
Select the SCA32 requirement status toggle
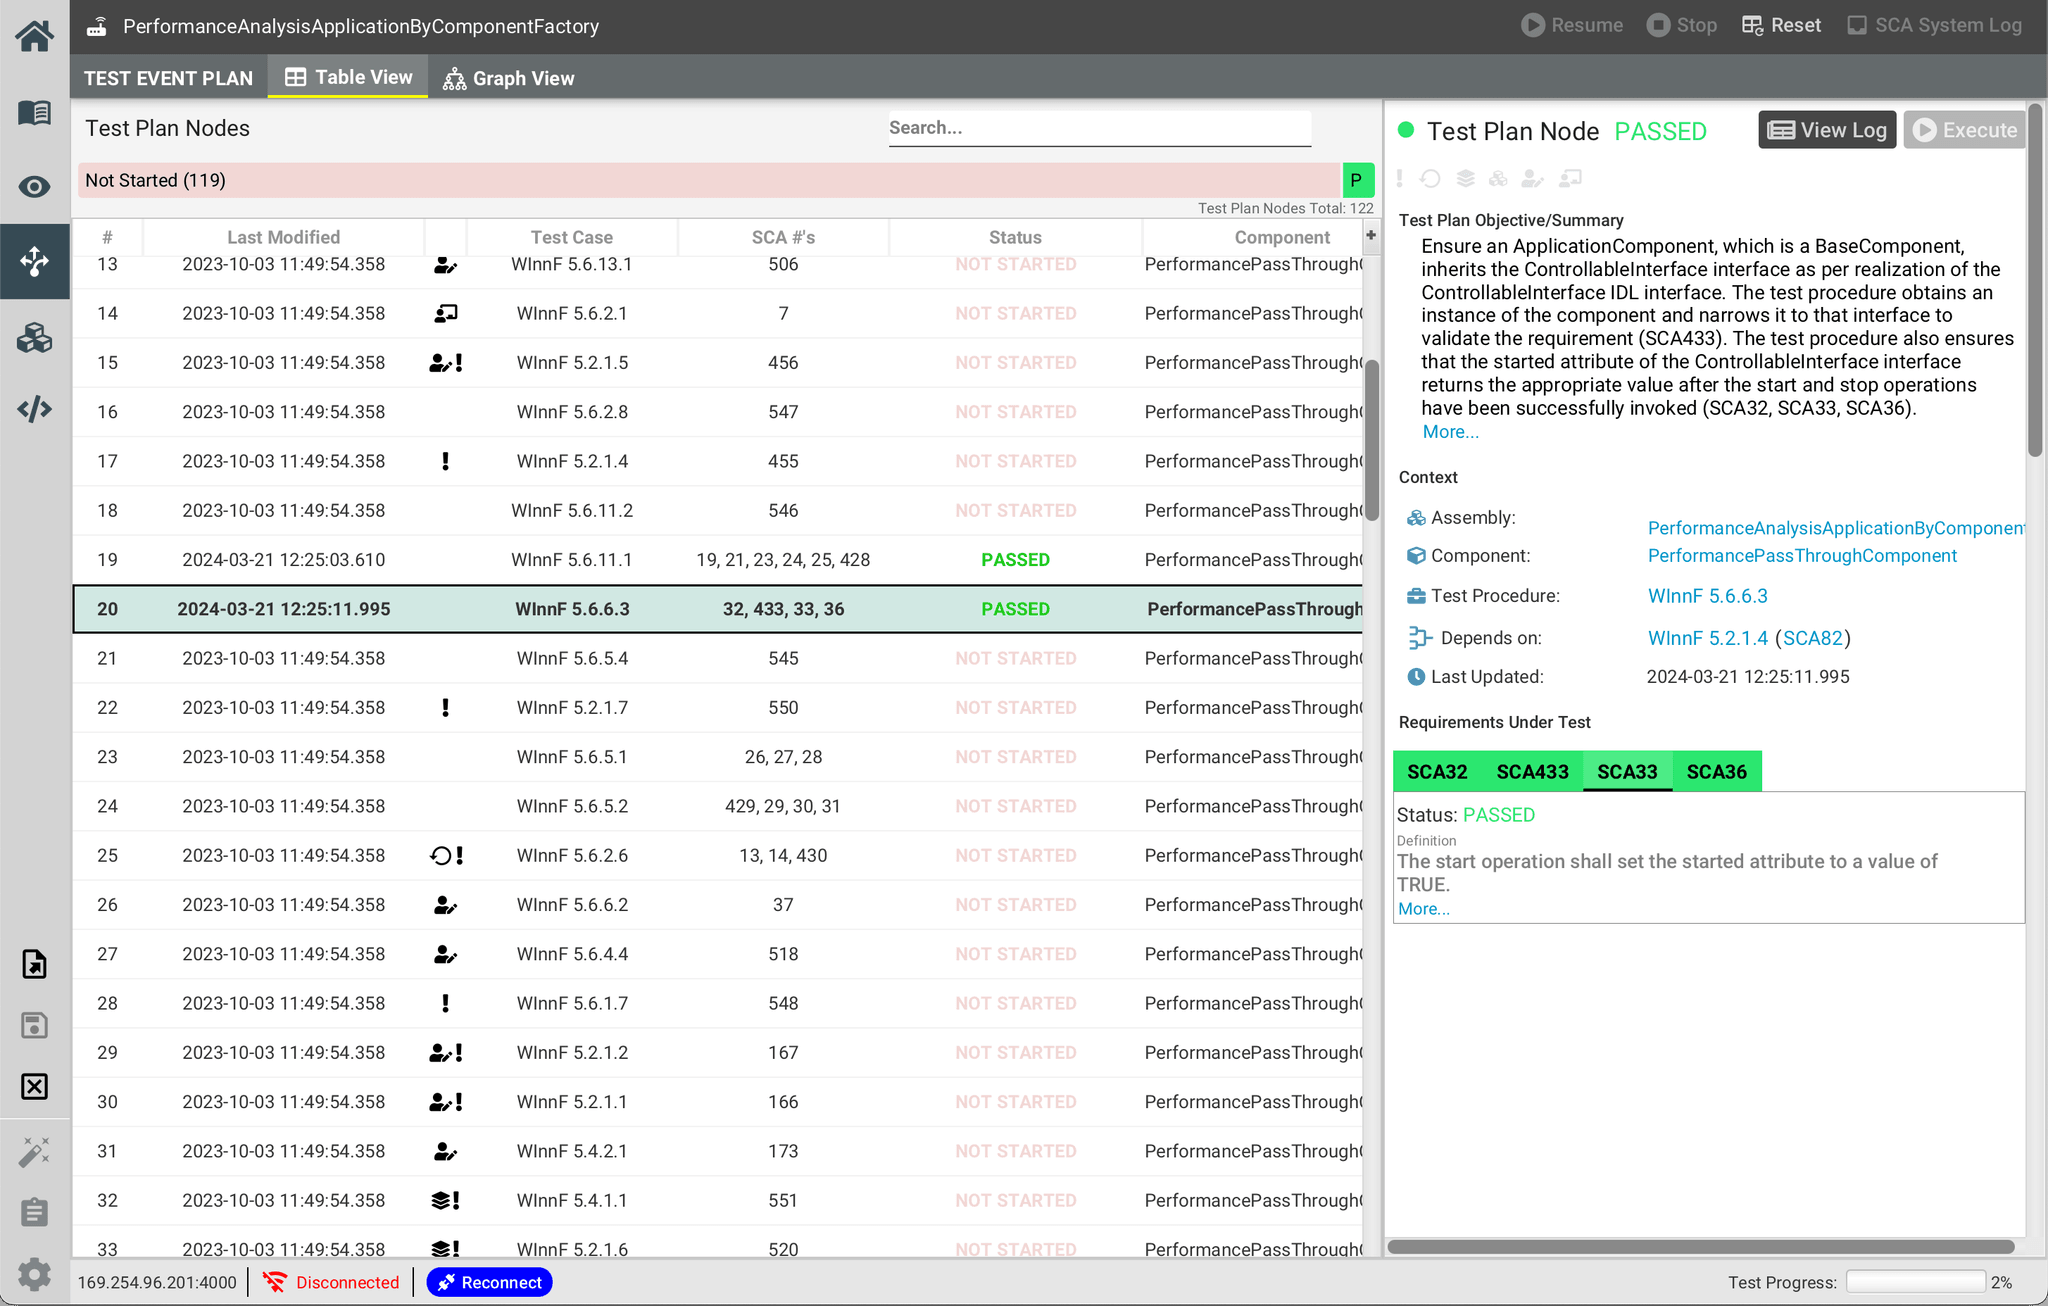[x=1437, y=771]
